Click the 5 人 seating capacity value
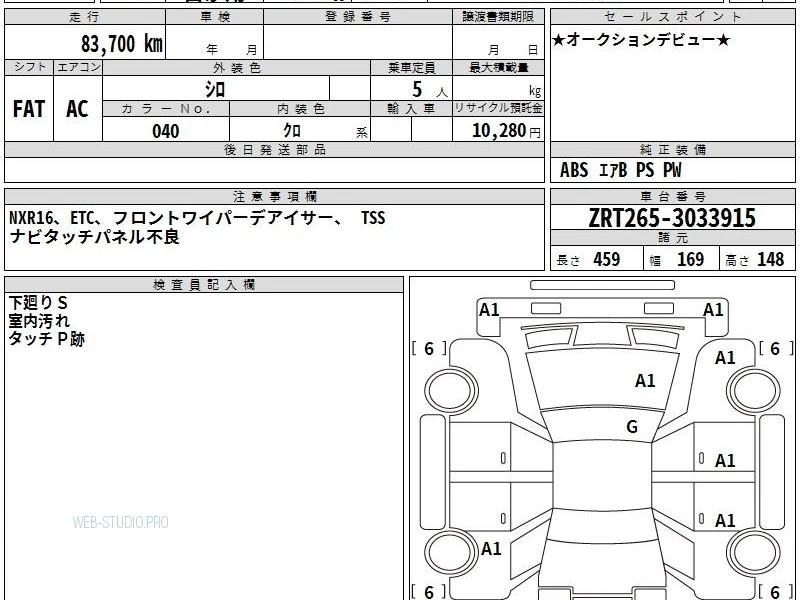Viewport: 800px width, 600px height. point(429,89)
